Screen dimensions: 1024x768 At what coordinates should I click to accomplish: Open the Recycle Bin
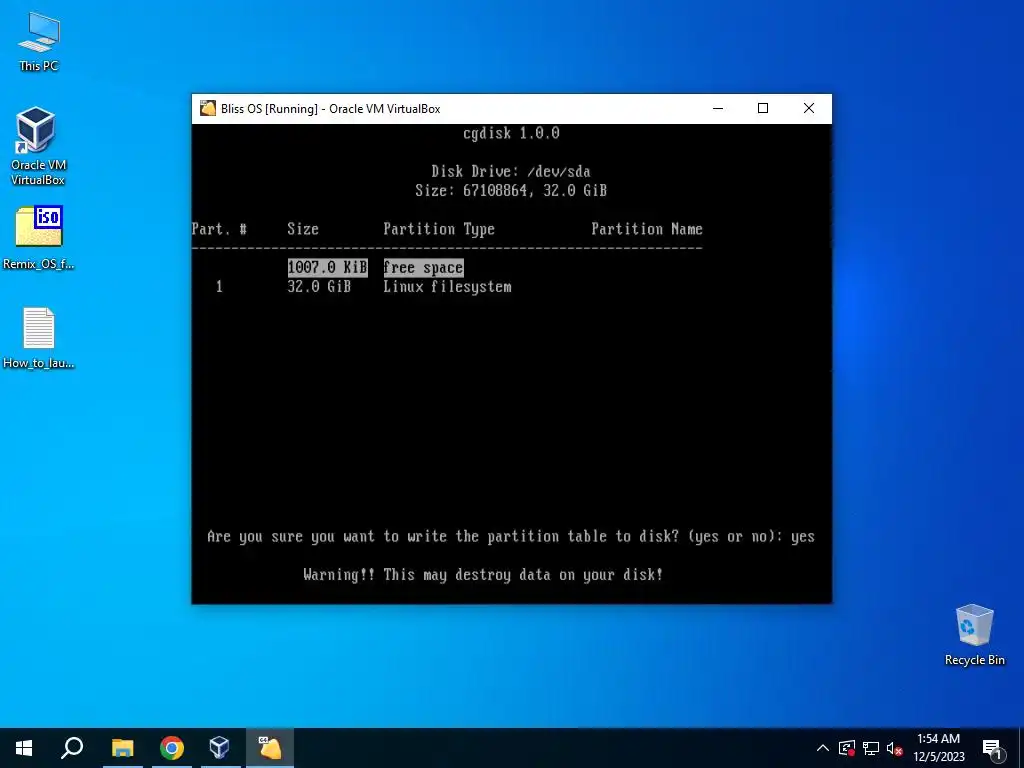[x=974, y=635]
